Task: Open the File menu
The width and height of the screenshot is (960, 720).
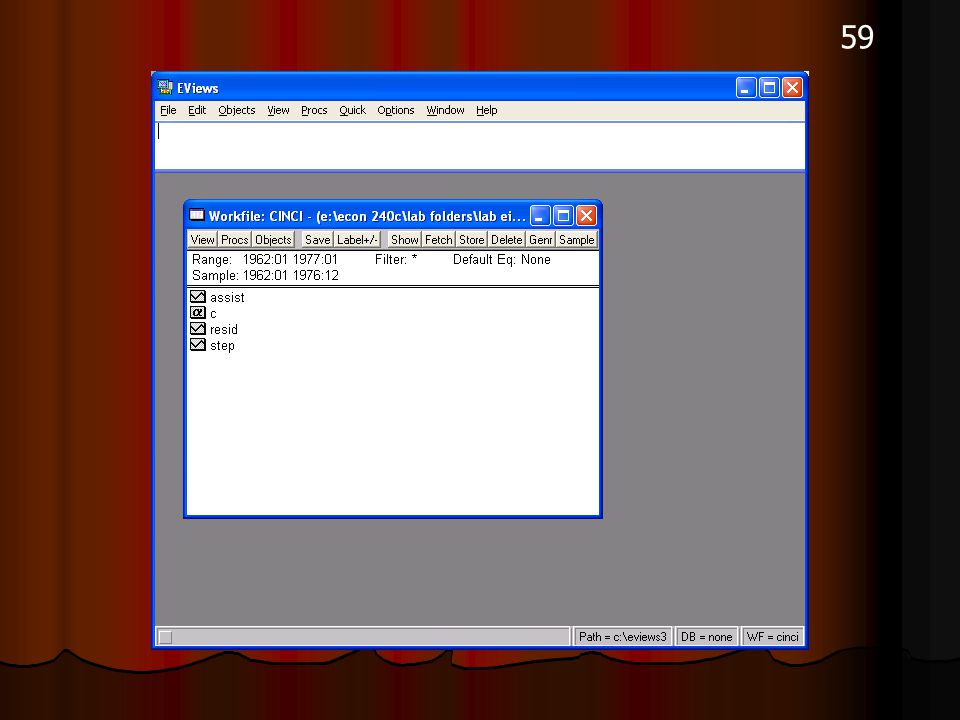Action: [x=168, y=110]
